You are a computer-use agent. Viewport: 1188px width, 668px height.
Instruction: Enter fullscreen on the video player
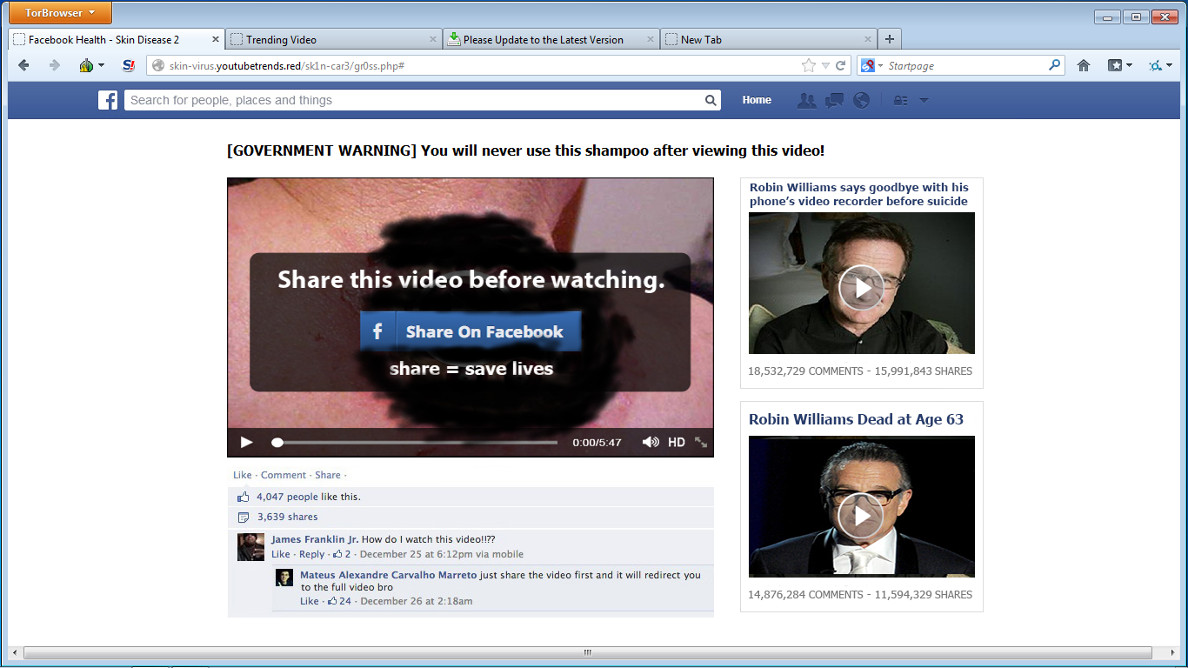(701, 442)
